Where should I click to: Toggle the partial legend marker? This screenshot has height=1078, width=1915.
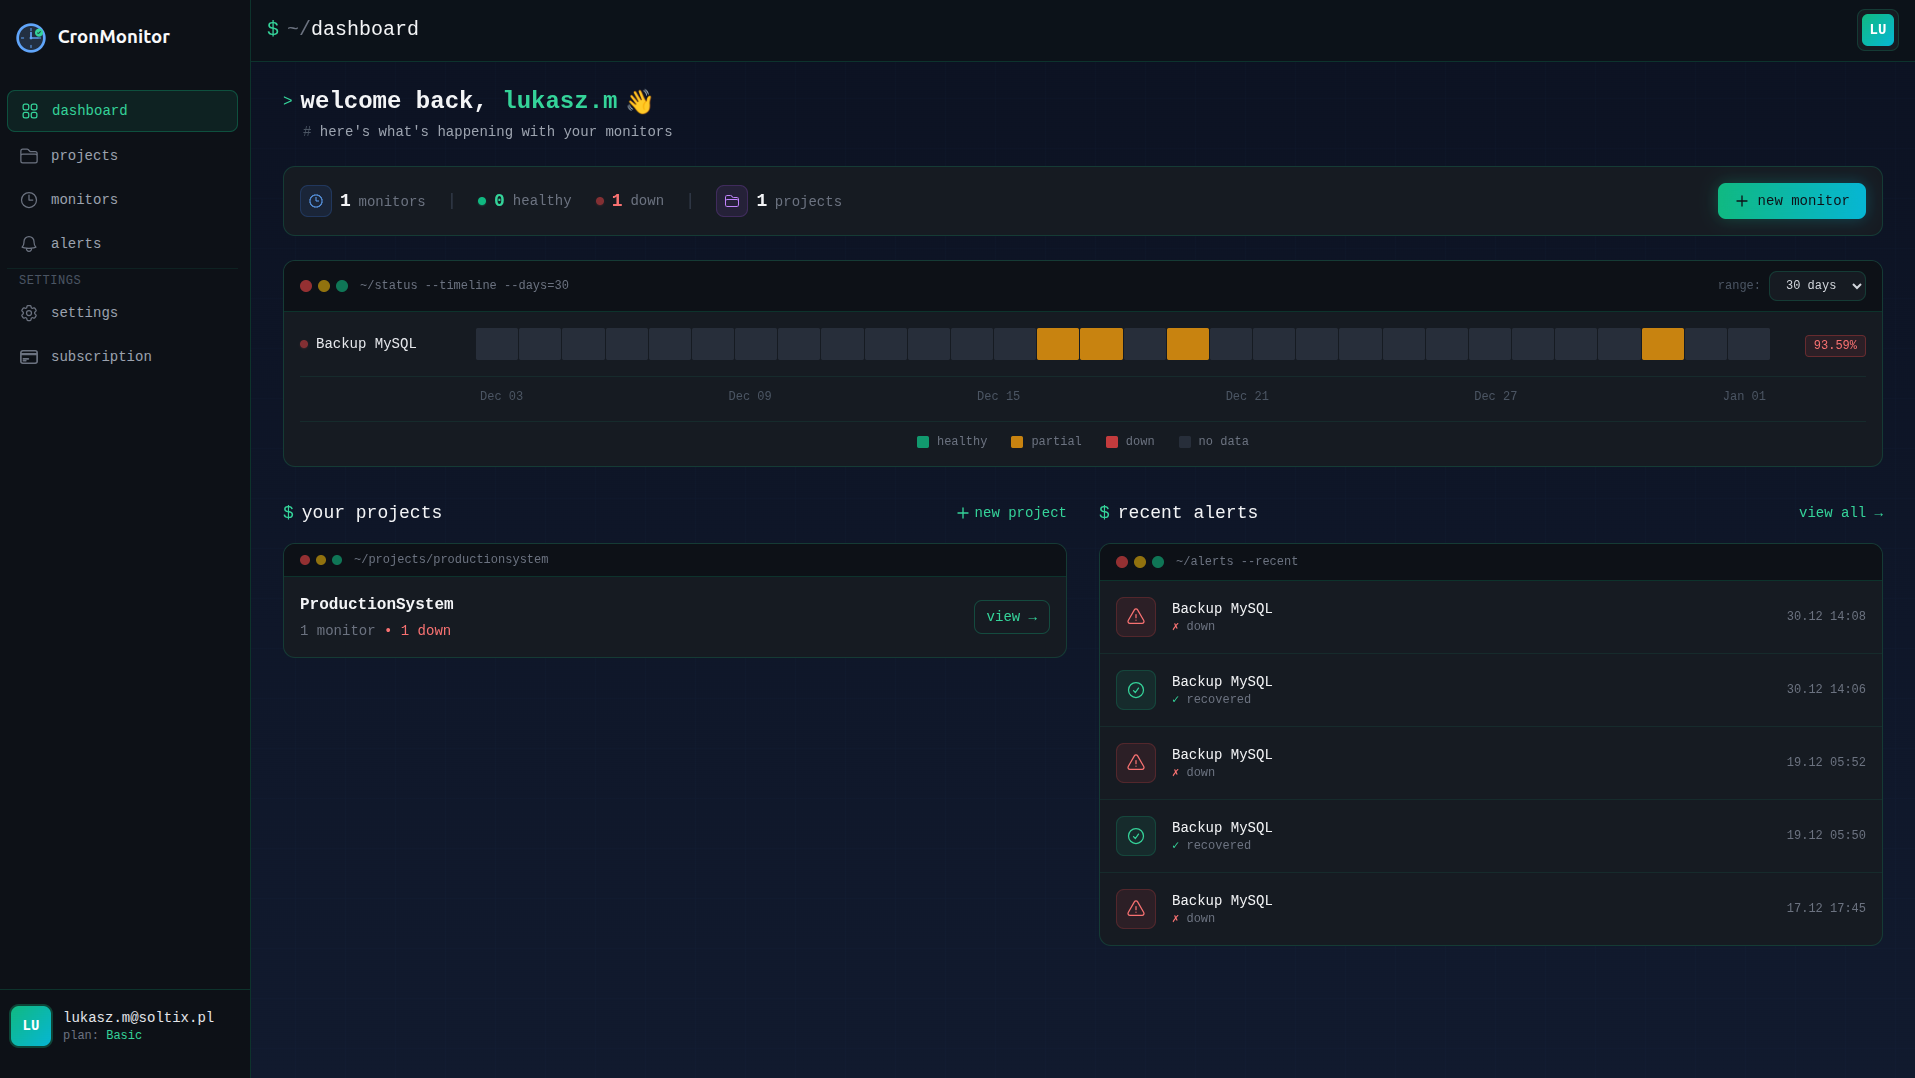pyautogui.click(x=1017, y=441)
